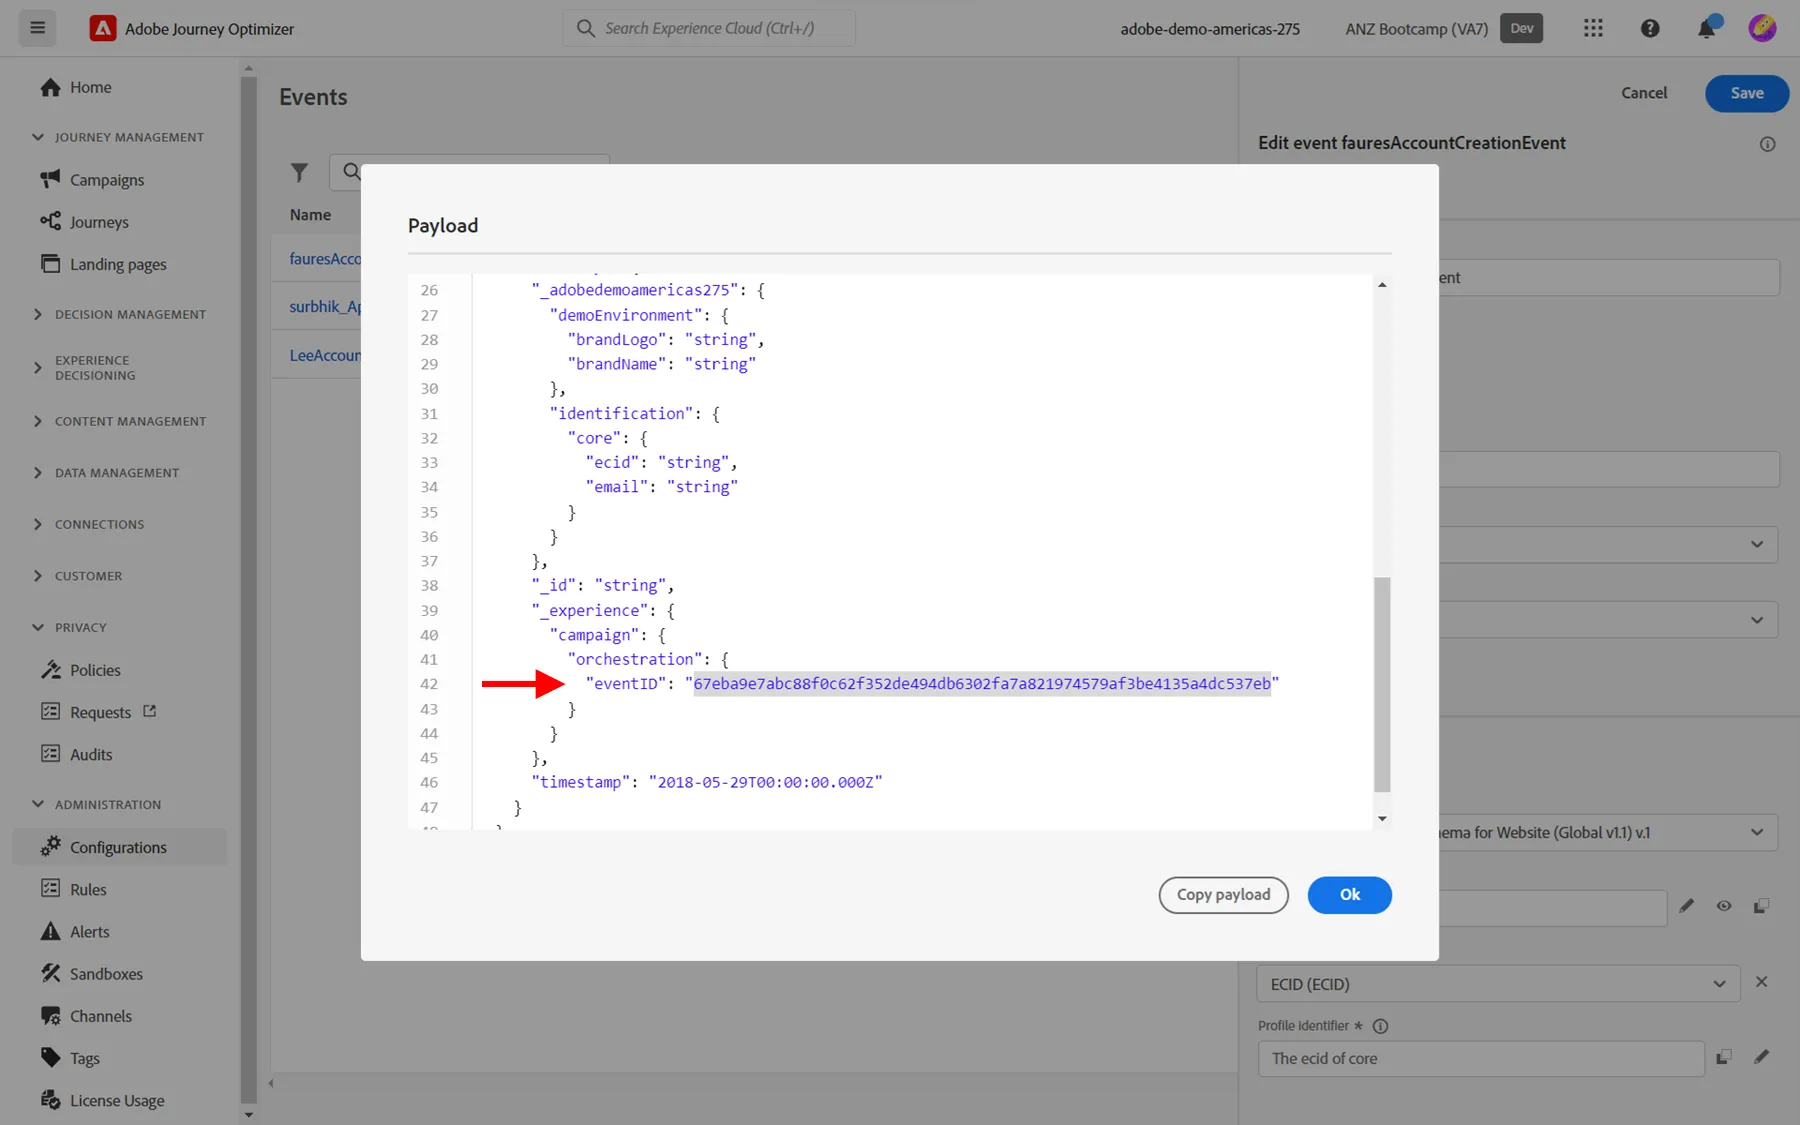Copy payload using icon right of the eye
Viewport: 1800px width, 1125px height.
pyautogui.click(x=1761, y=906)
